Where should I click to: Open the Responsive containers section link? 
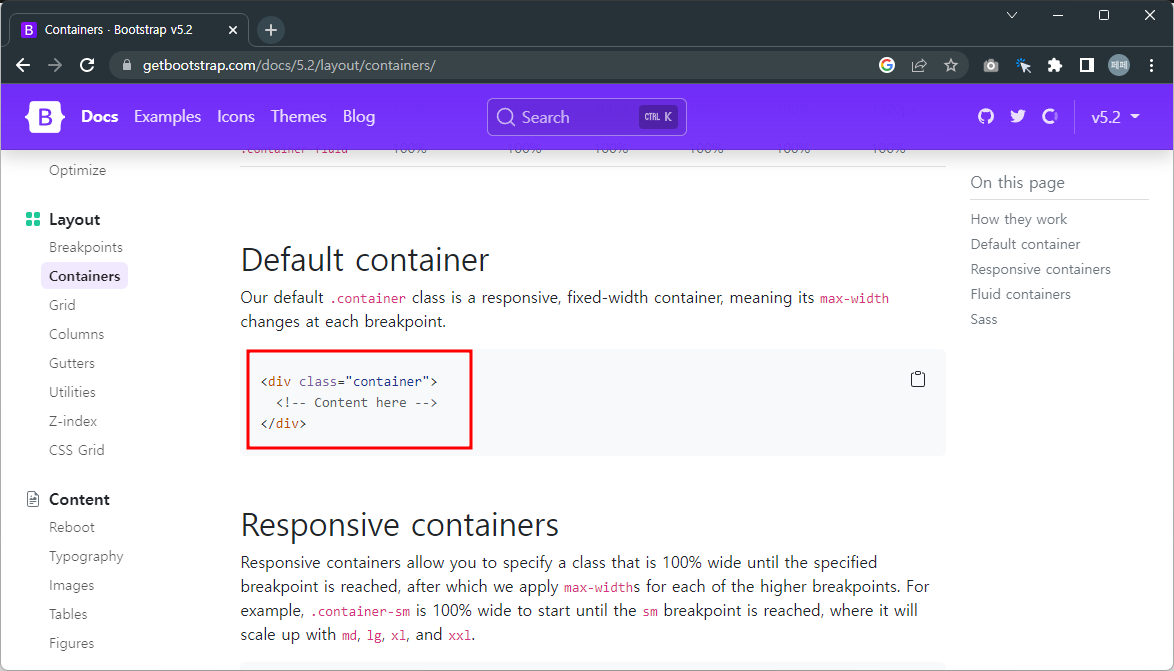point(1040,268)
